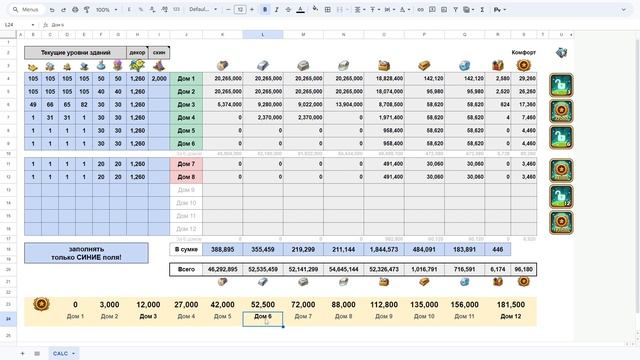Open the Menus search box
Image resolution: width=640 pixels, height=360 pixels.
coord(26,9)
